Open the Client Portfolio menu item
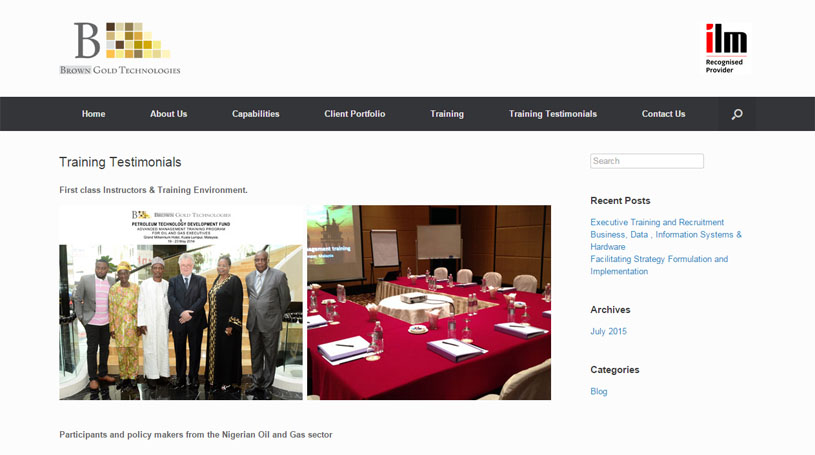 354,114
